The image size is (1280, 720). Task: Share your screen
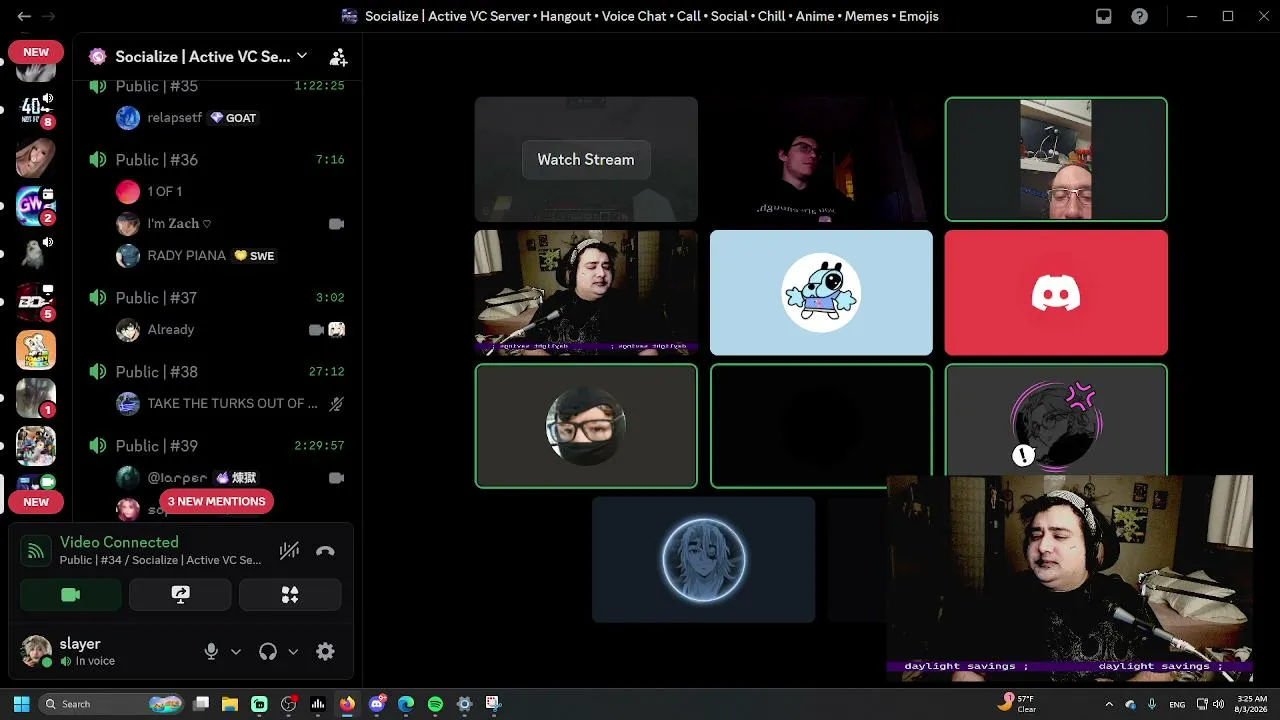(180, 595)
